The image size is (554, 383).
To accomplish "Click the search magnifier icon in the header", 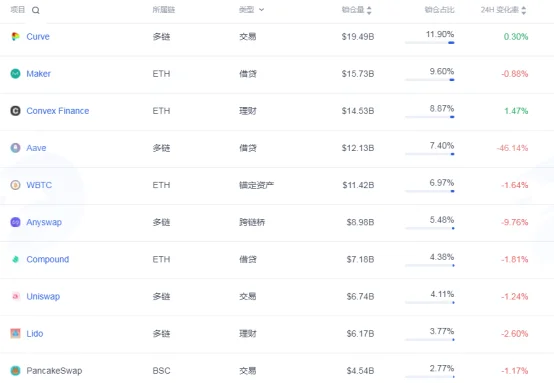I will tap(36, 10).
